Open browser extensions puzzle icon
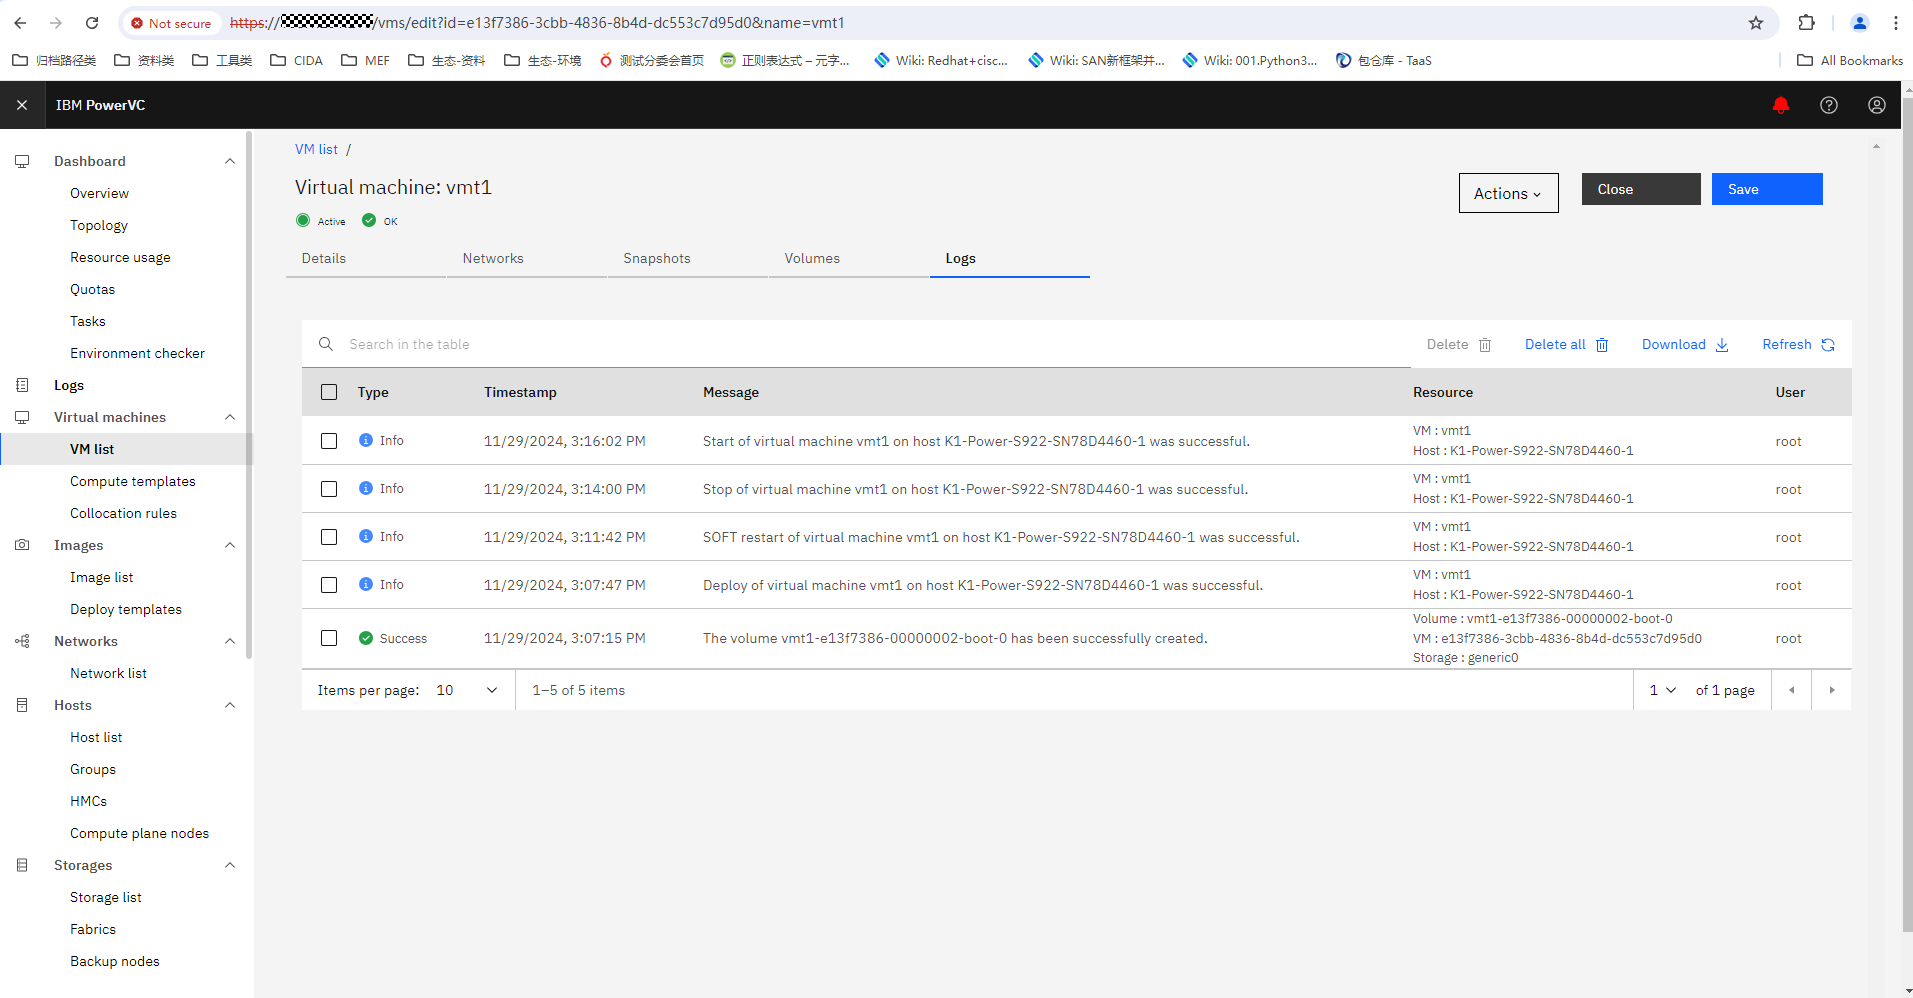This screenshot has height=998, width=1913. [1806, 23]
